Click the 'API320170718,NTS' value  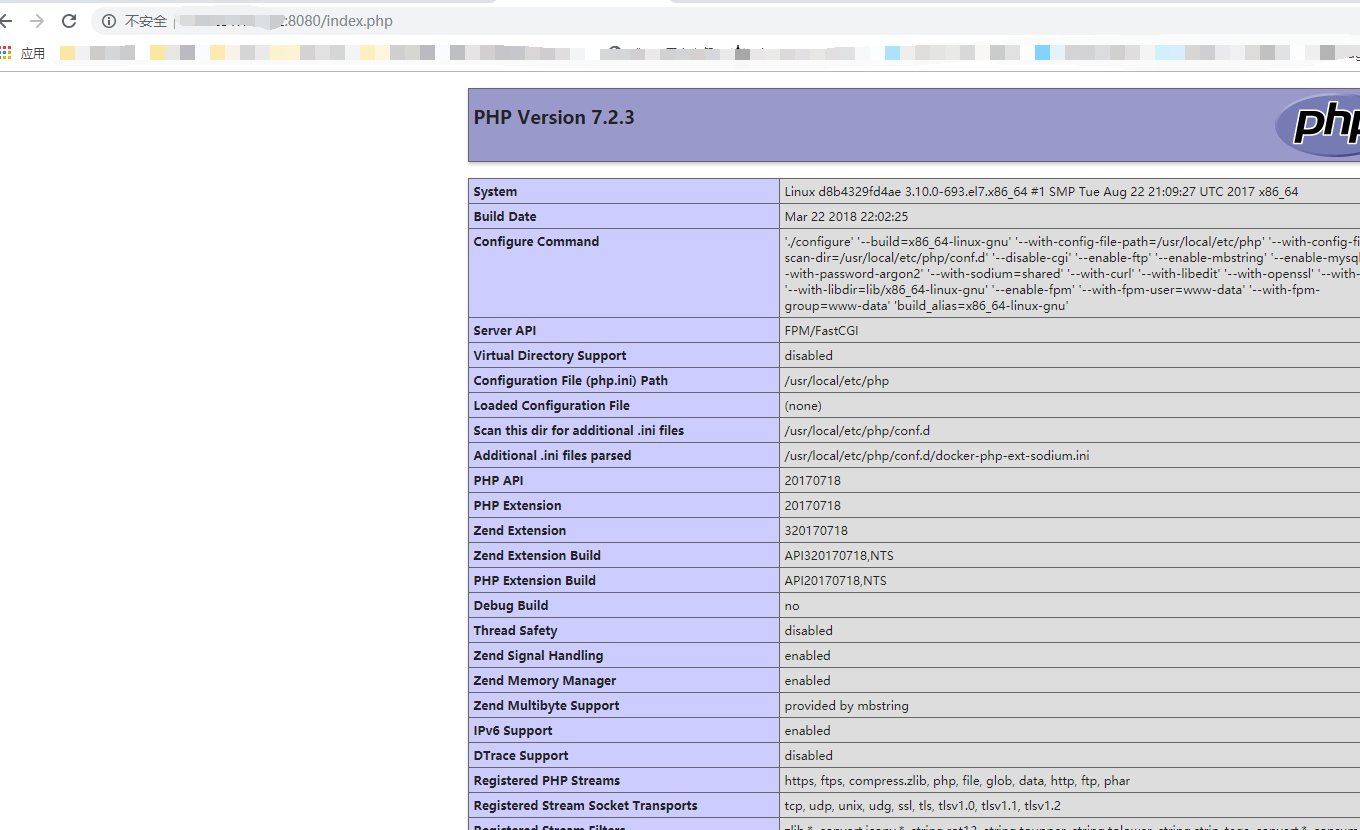coord(839,556)
